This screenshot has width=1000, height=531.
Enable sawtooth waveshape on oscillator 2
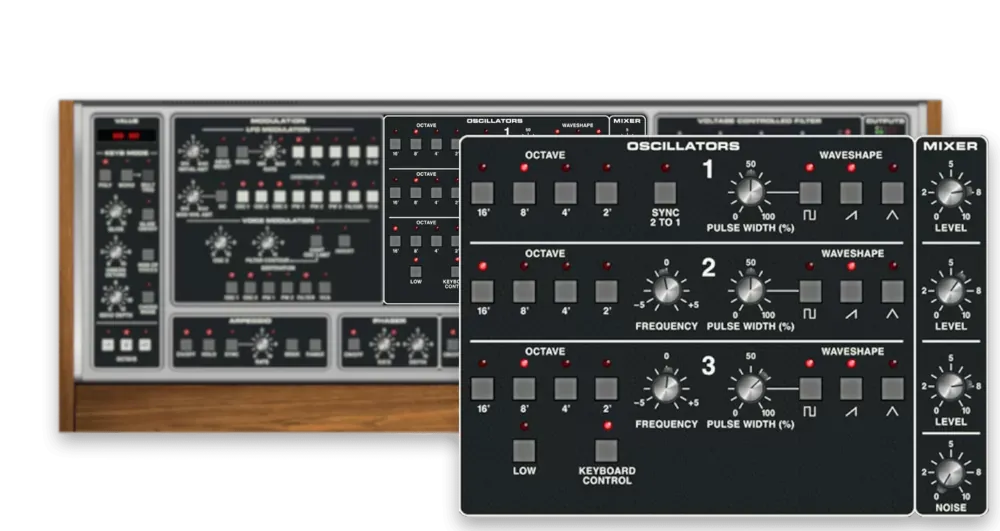851,291
